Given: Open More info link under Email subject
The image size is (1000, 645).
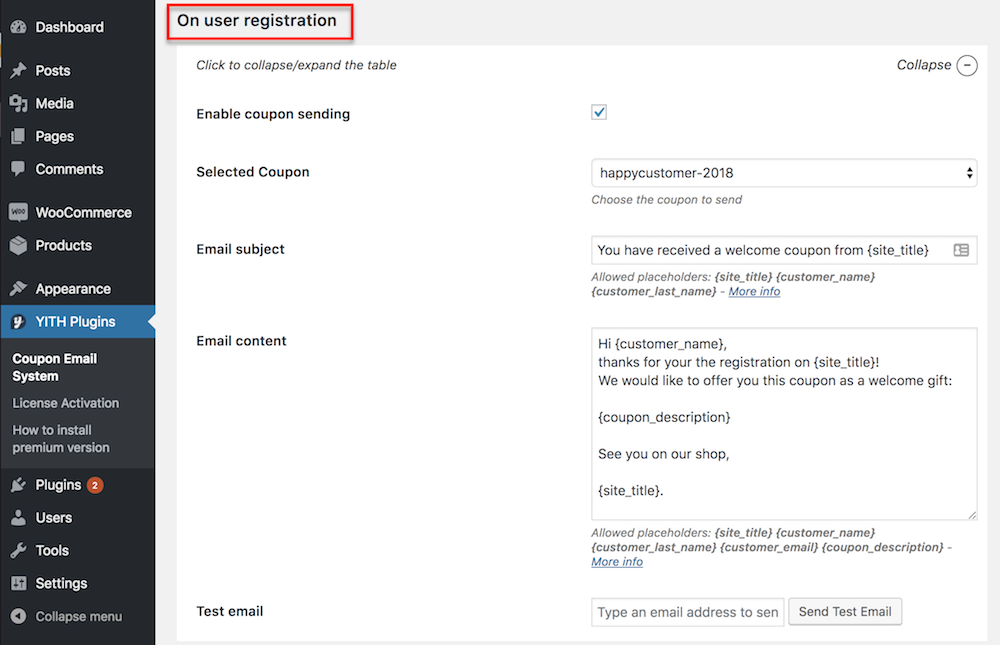Looking at the screenshot, I should 754,292.
